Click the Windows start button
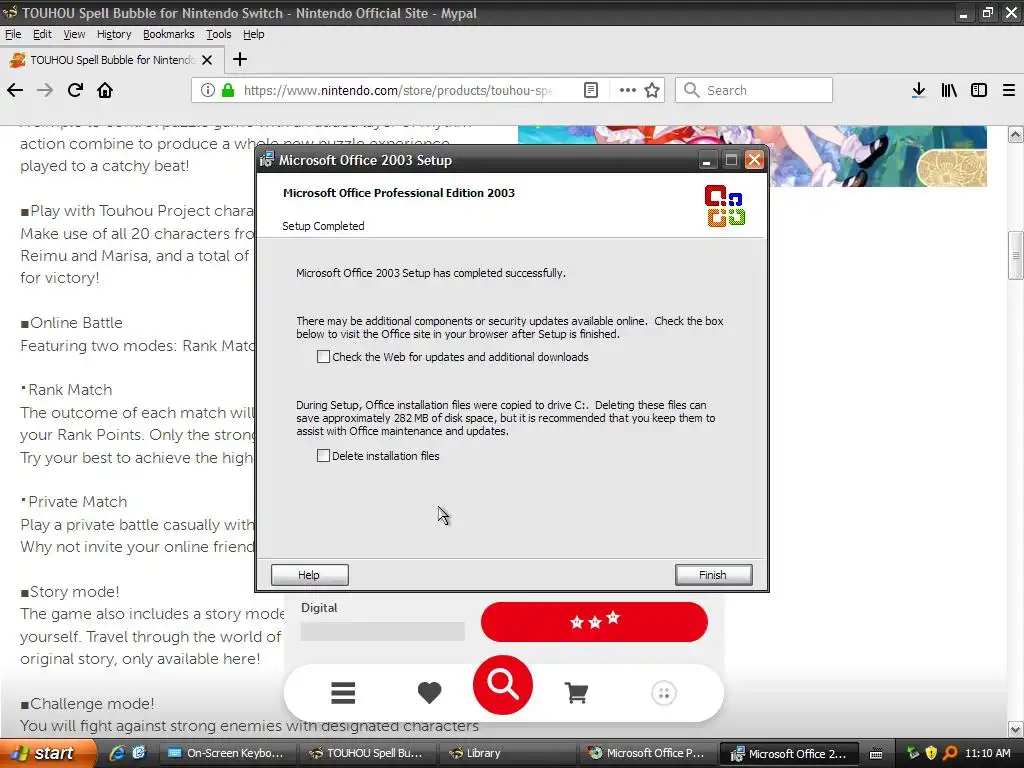1024x768 pixels. pyautogui.click(x=47, y=753)
